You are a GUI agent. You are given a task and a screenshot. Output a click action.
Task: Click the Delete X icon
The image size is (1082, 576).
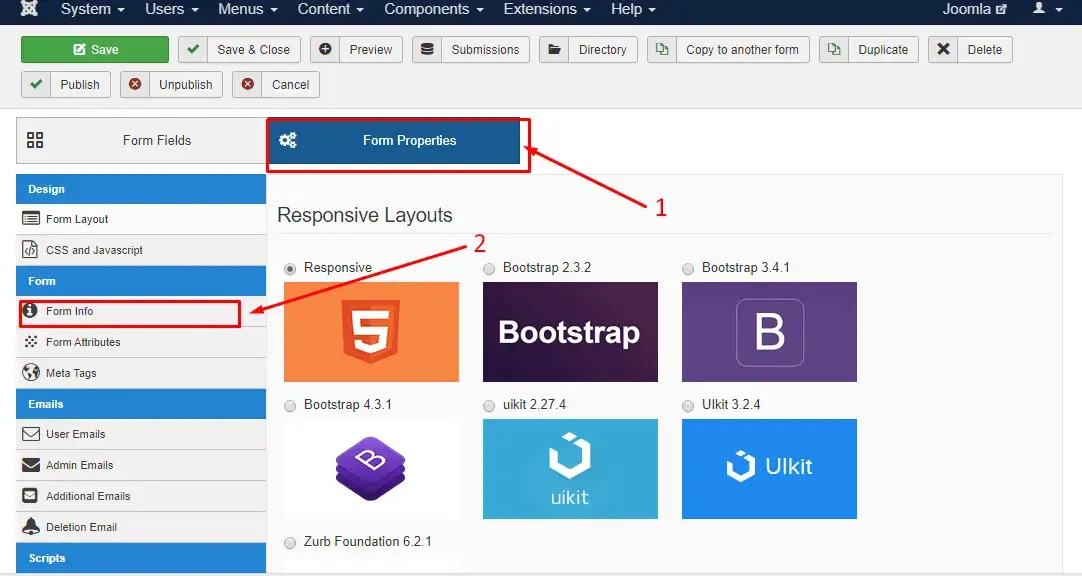point(943,49)
